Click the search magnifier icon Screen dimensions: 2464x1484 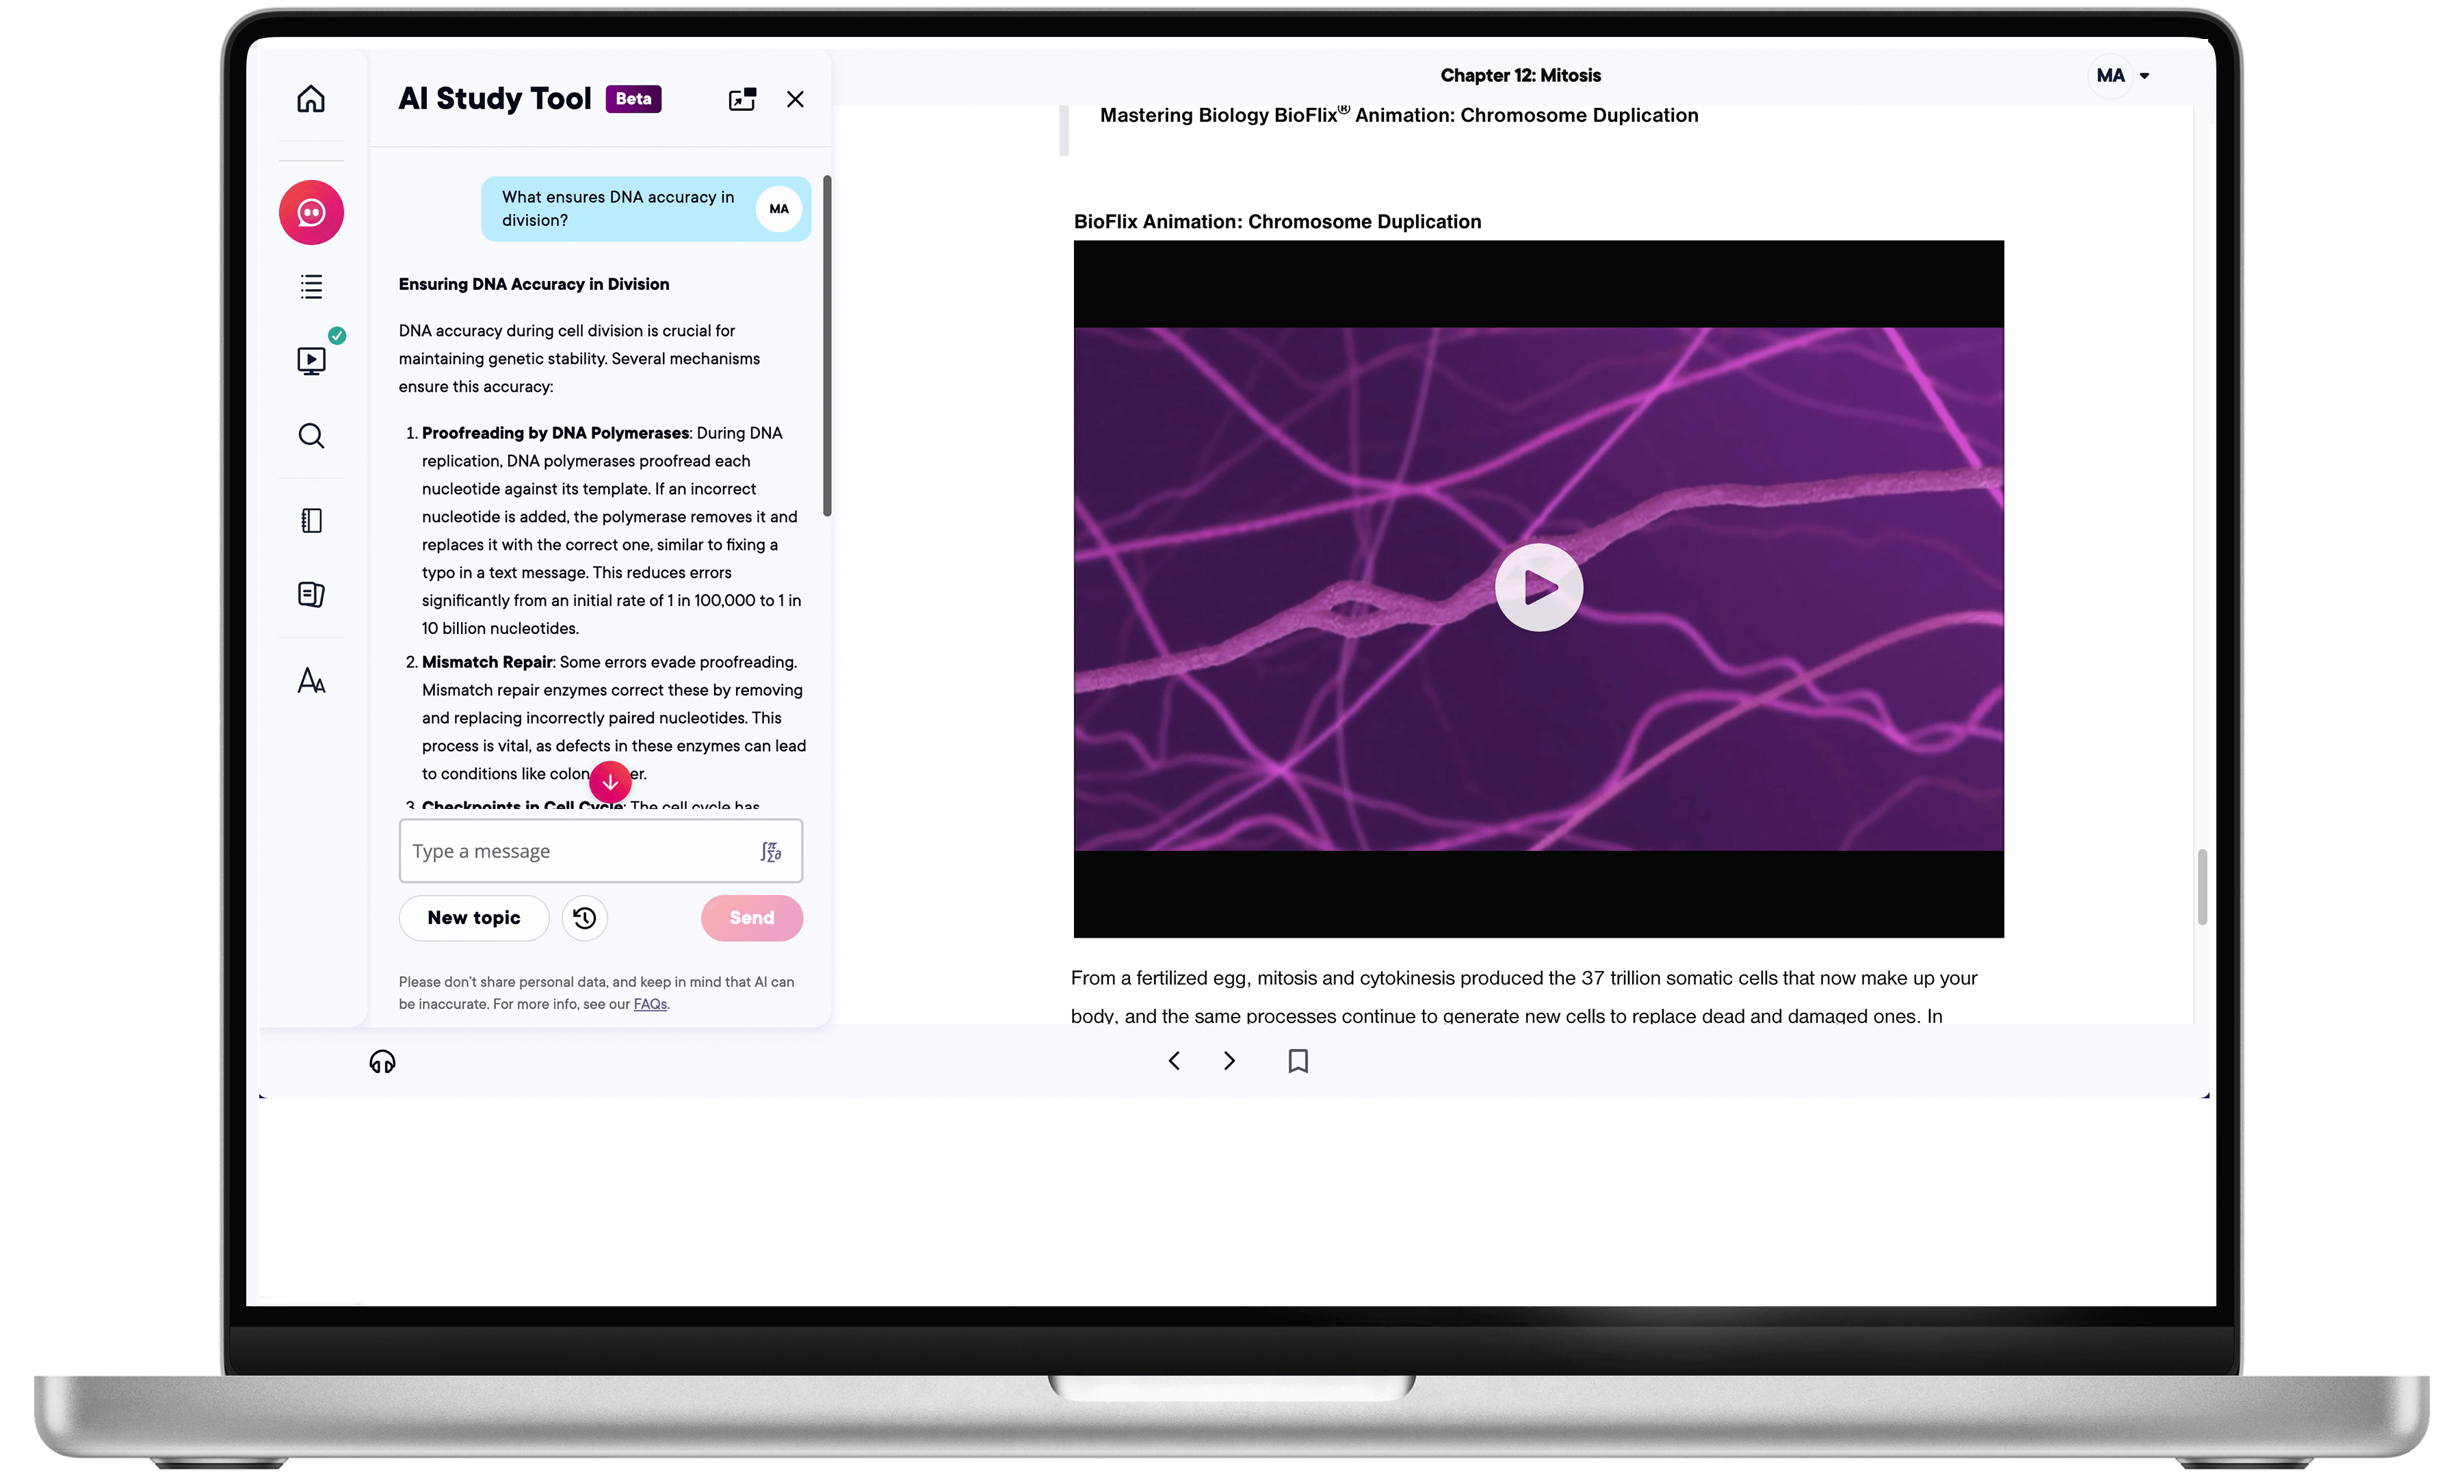[x=311, y=436]
